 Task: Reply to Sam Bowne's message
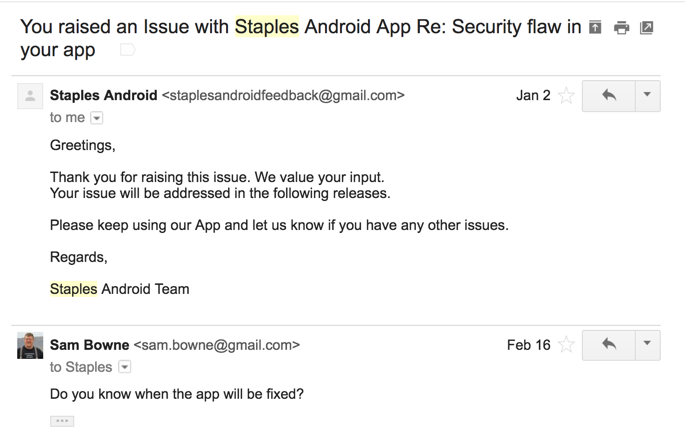pyautogui.click(x=608, y=345)
